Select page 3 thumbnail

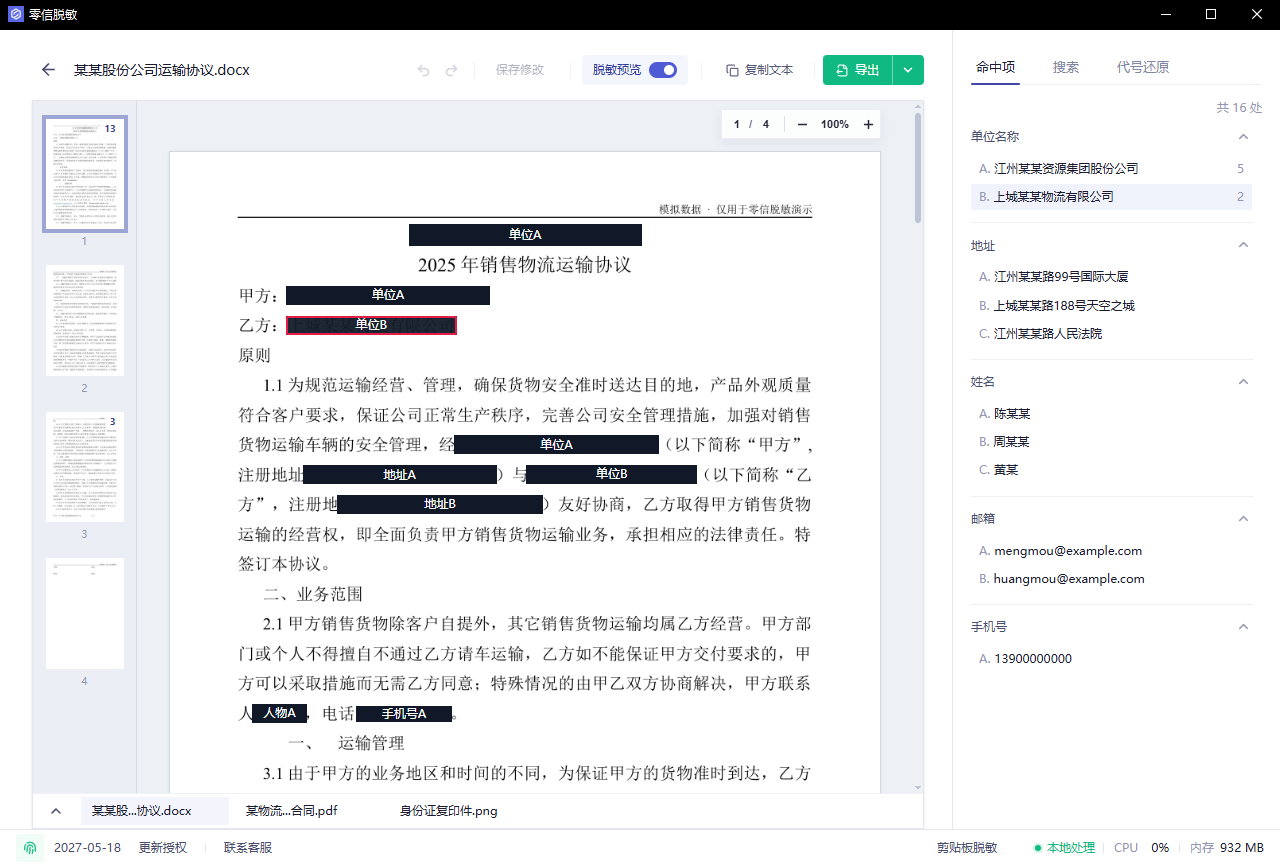click(84, 467)
